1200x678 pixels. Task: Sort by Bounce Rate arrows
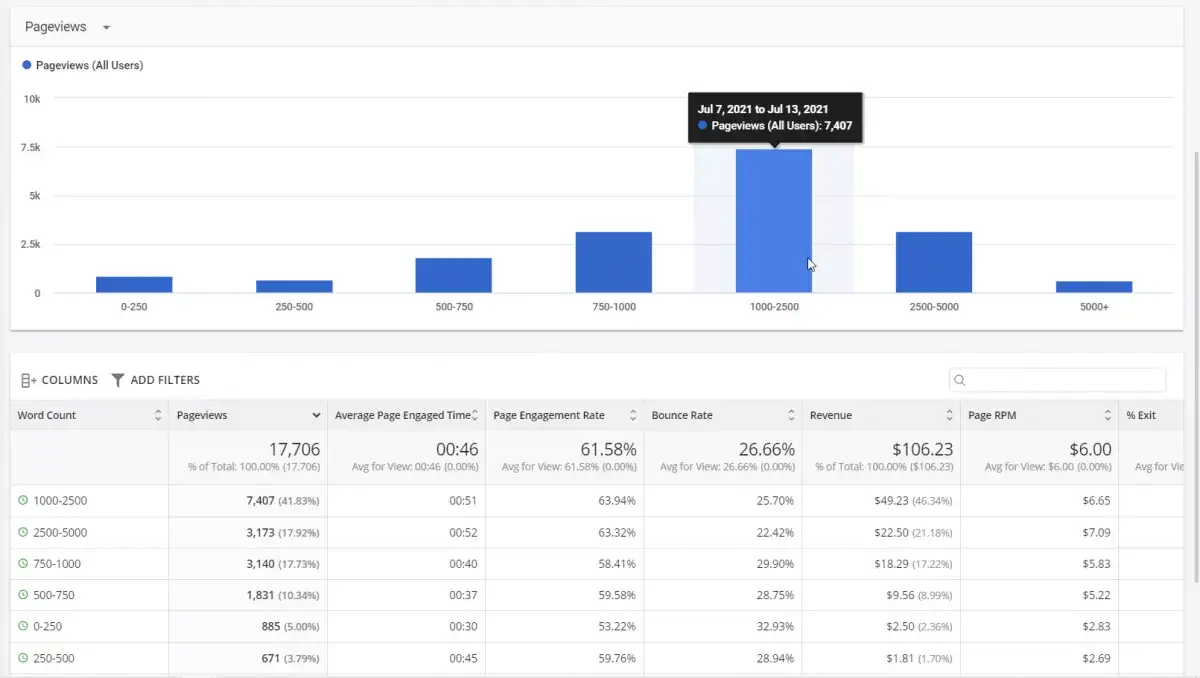point(791,415)
